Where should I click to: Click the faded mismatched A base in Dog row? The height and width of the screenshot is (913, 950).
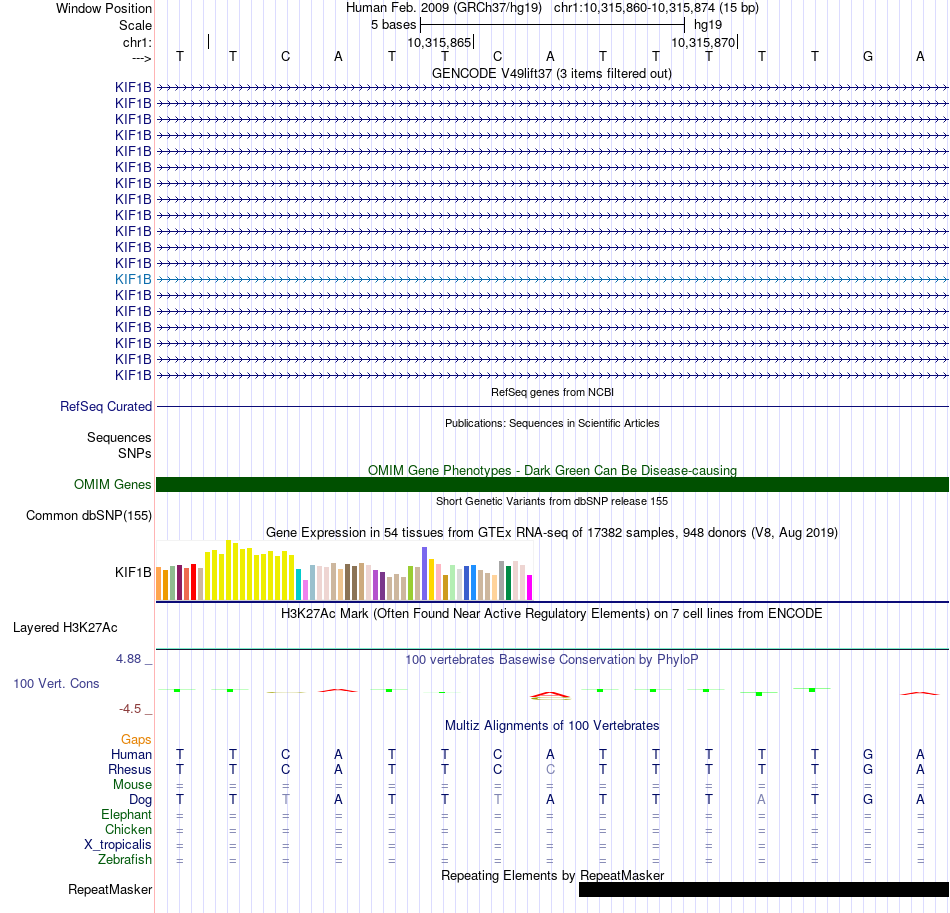[x=762, y=800]
